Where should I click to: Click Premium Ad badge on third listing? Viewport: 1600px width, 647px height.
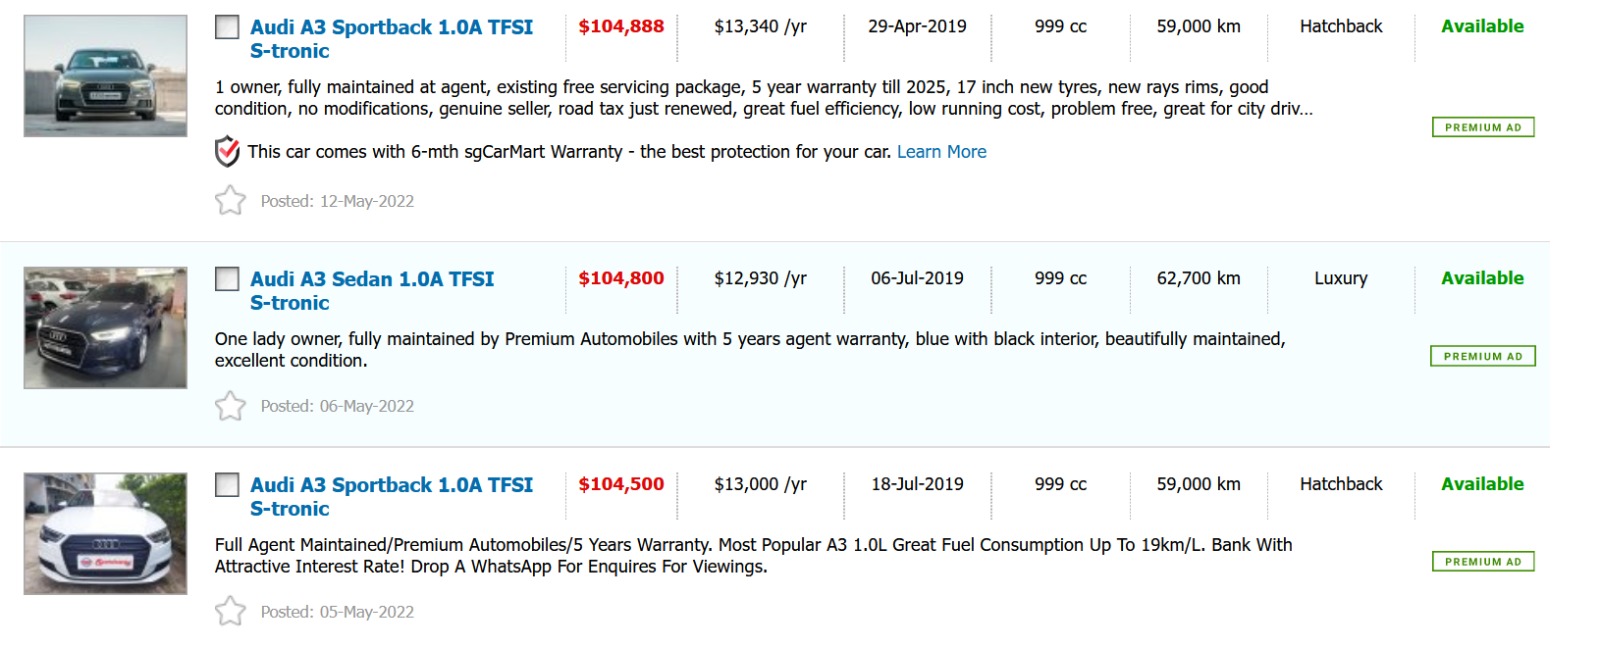(x=1482, y=562)
